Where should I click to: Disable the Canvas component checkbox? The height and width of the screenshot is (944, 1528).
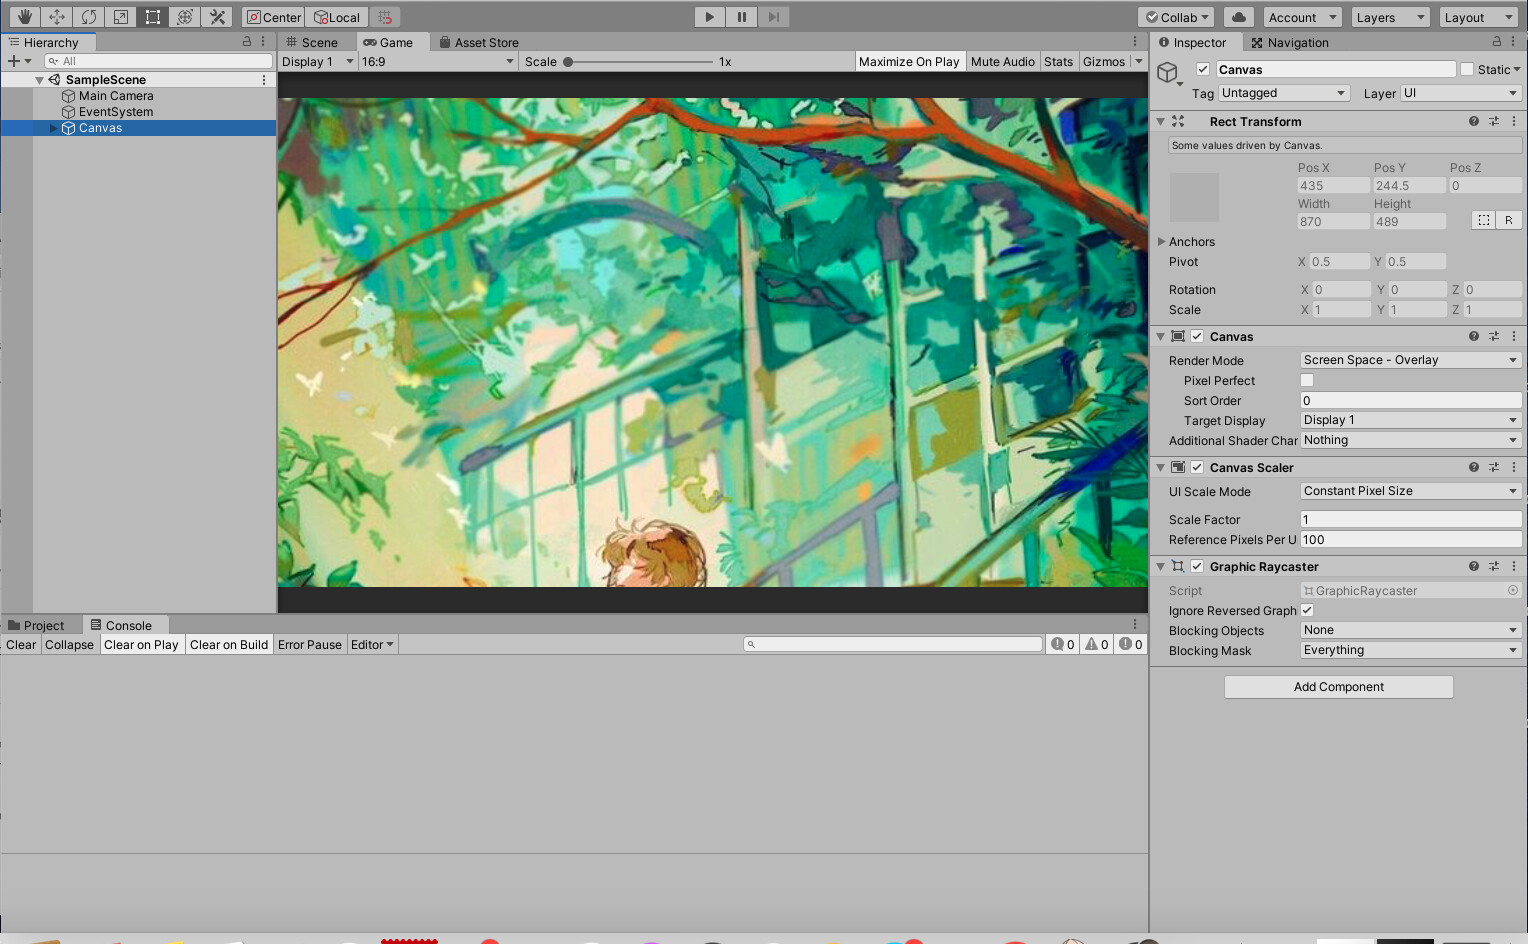pyautogui.click(x=1197, y=336)
